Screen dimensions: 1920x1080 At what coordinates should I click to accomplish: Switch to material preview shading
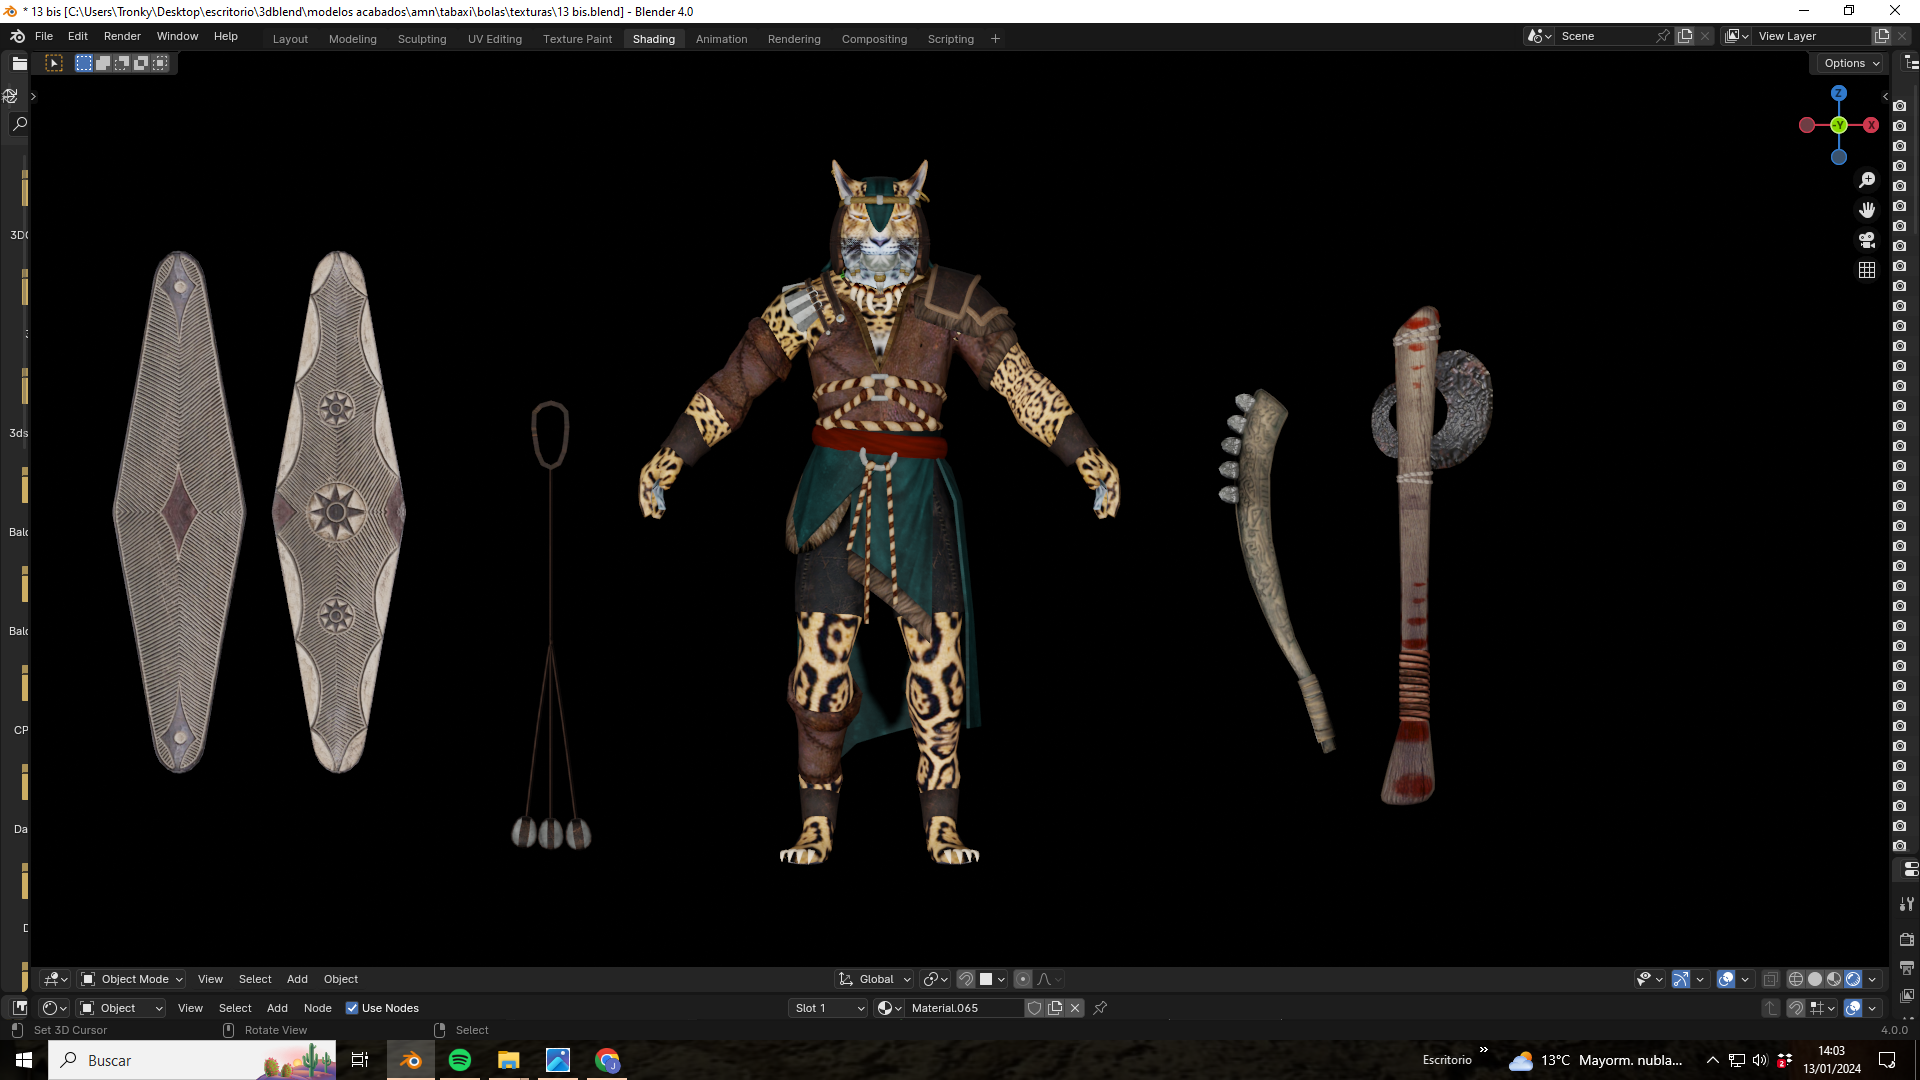(x=1834, y=979)
